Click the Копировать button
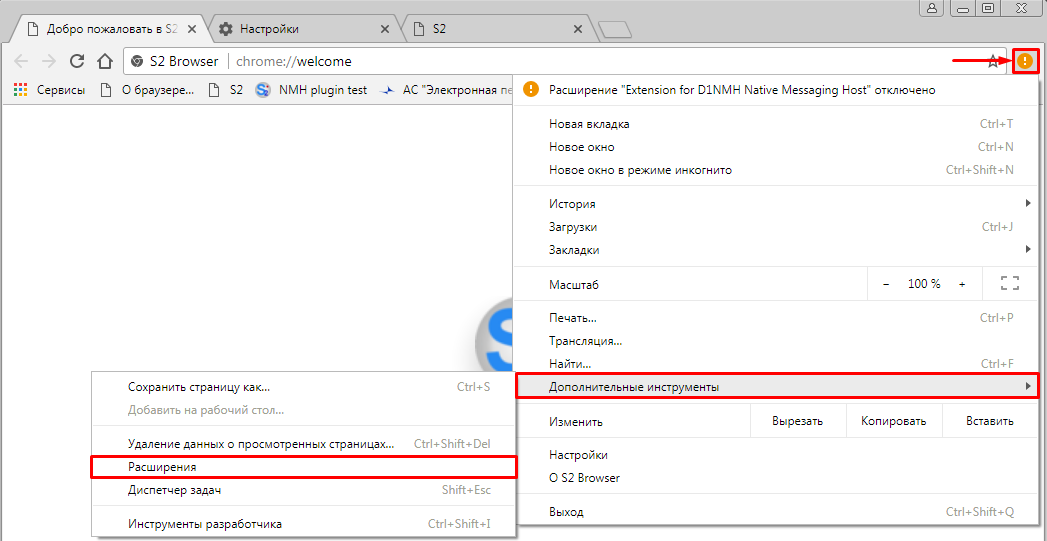The width and height of the screenshot is (1047, 541). pyautogui.click(x=893, y=421)
